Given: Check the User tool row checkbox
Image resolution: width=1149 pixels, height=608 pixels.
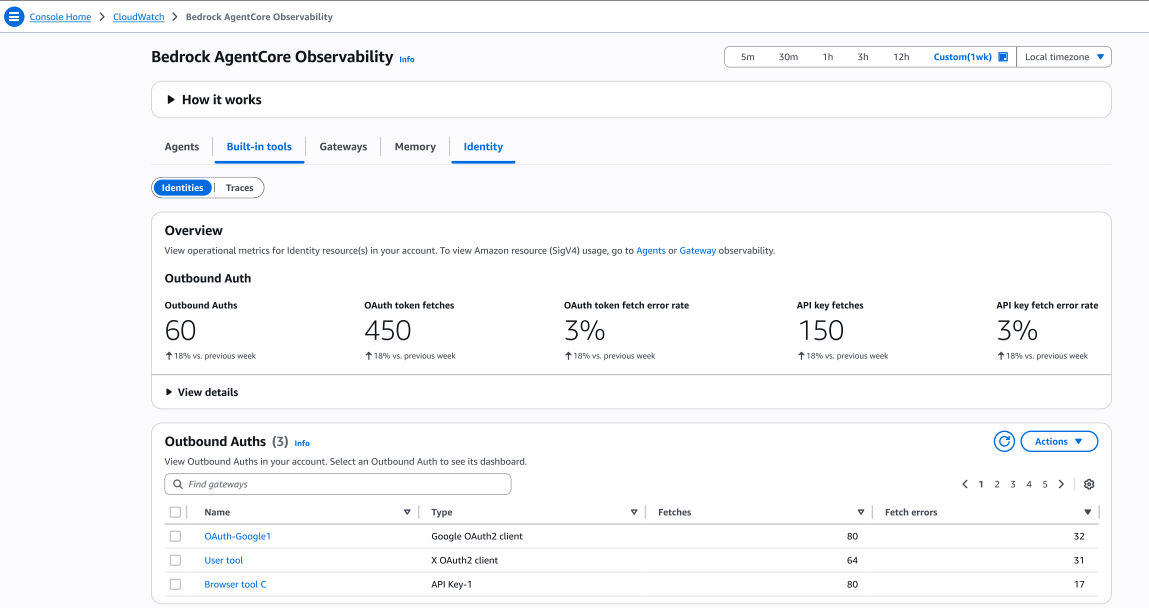Looking at the screenshot, I should [176, 560].
